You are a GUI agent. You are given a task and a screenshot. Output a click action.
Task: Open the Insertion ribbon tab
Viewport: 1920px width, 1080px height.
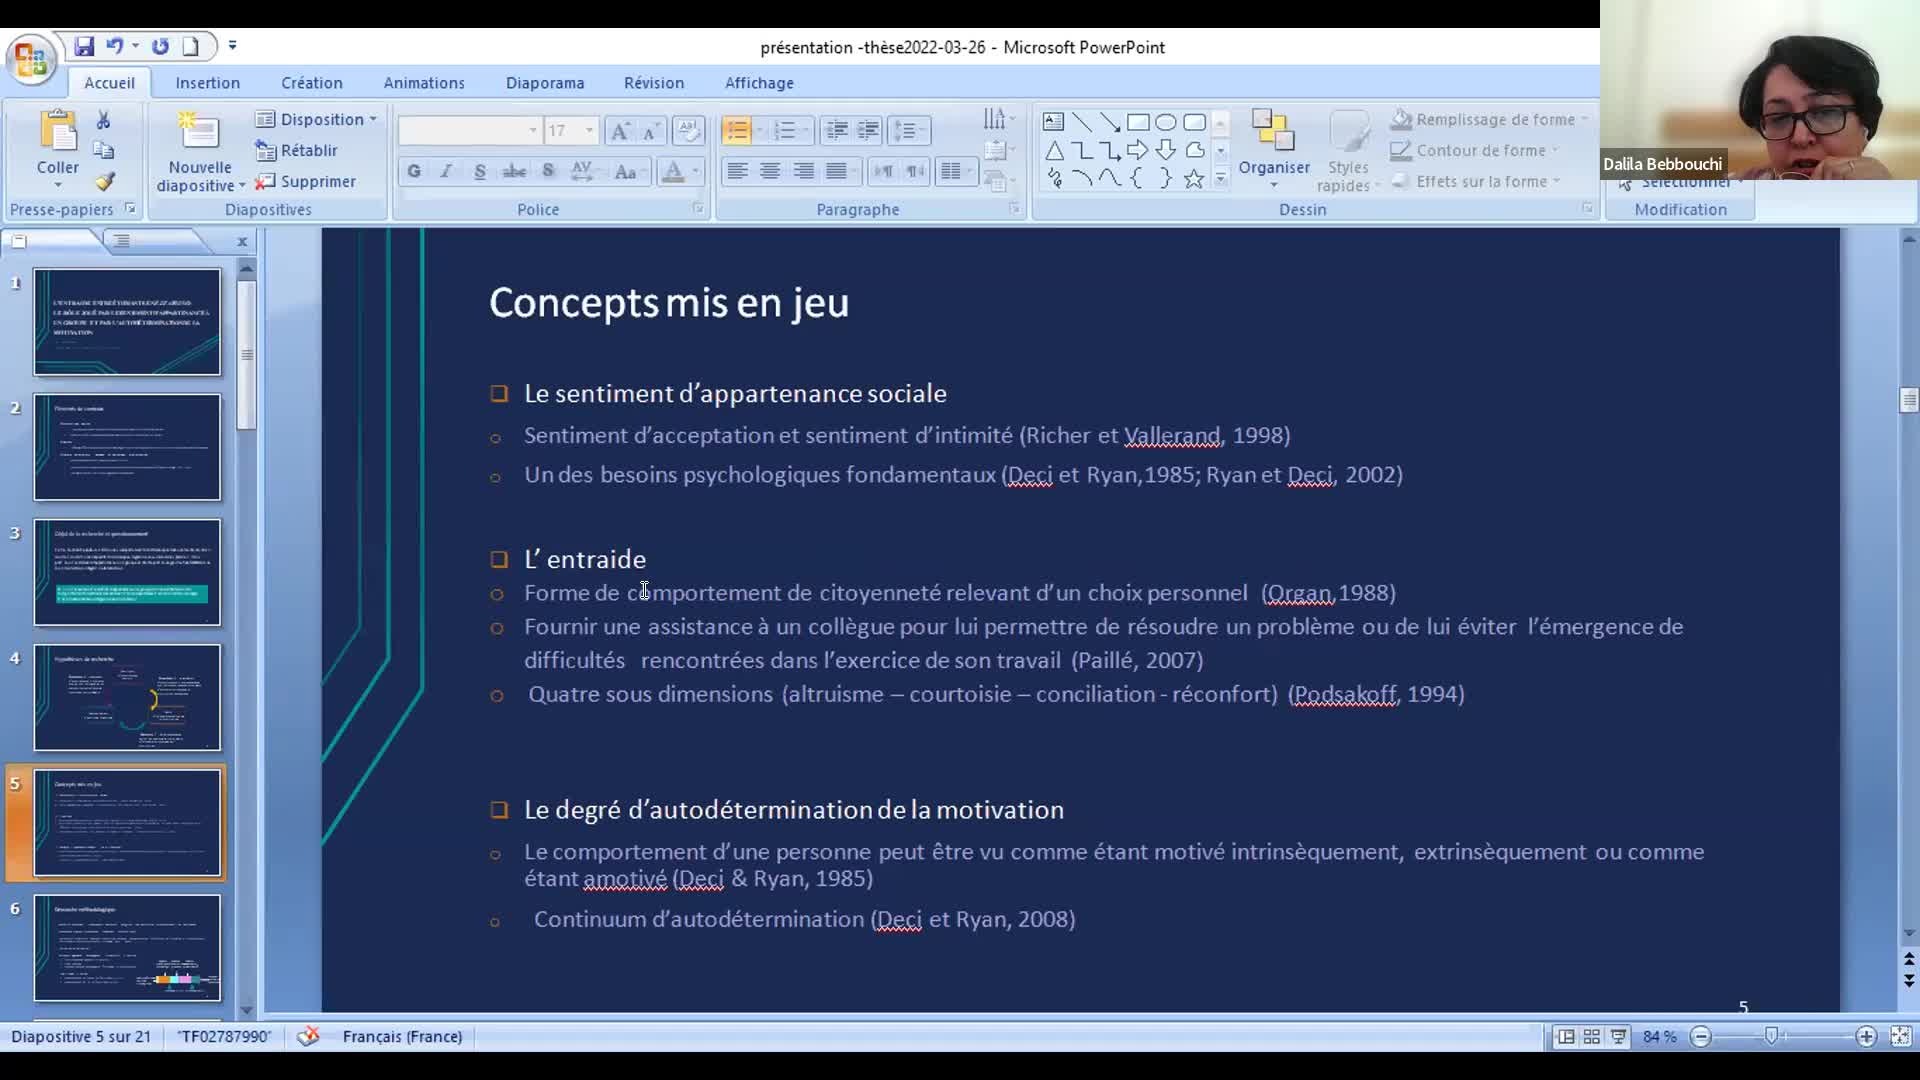[207, 83]
